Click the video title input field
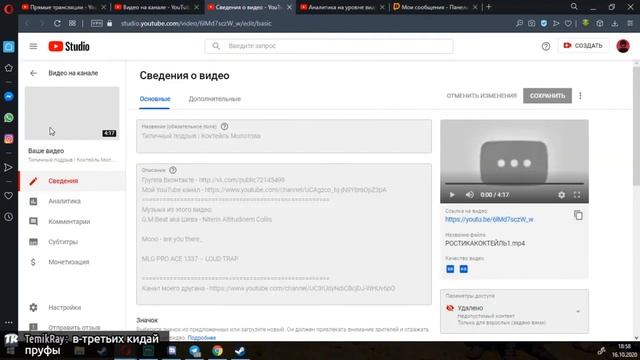640x360 pixels. pyautogui.click(x=284, y=136)
